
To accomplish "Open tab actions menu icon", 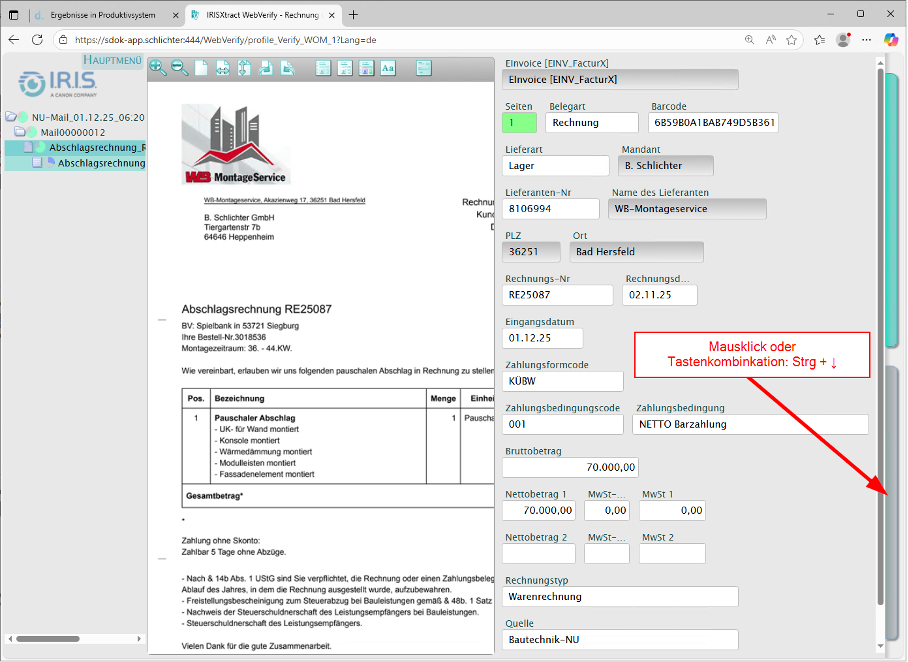I will tap(13, 15).
